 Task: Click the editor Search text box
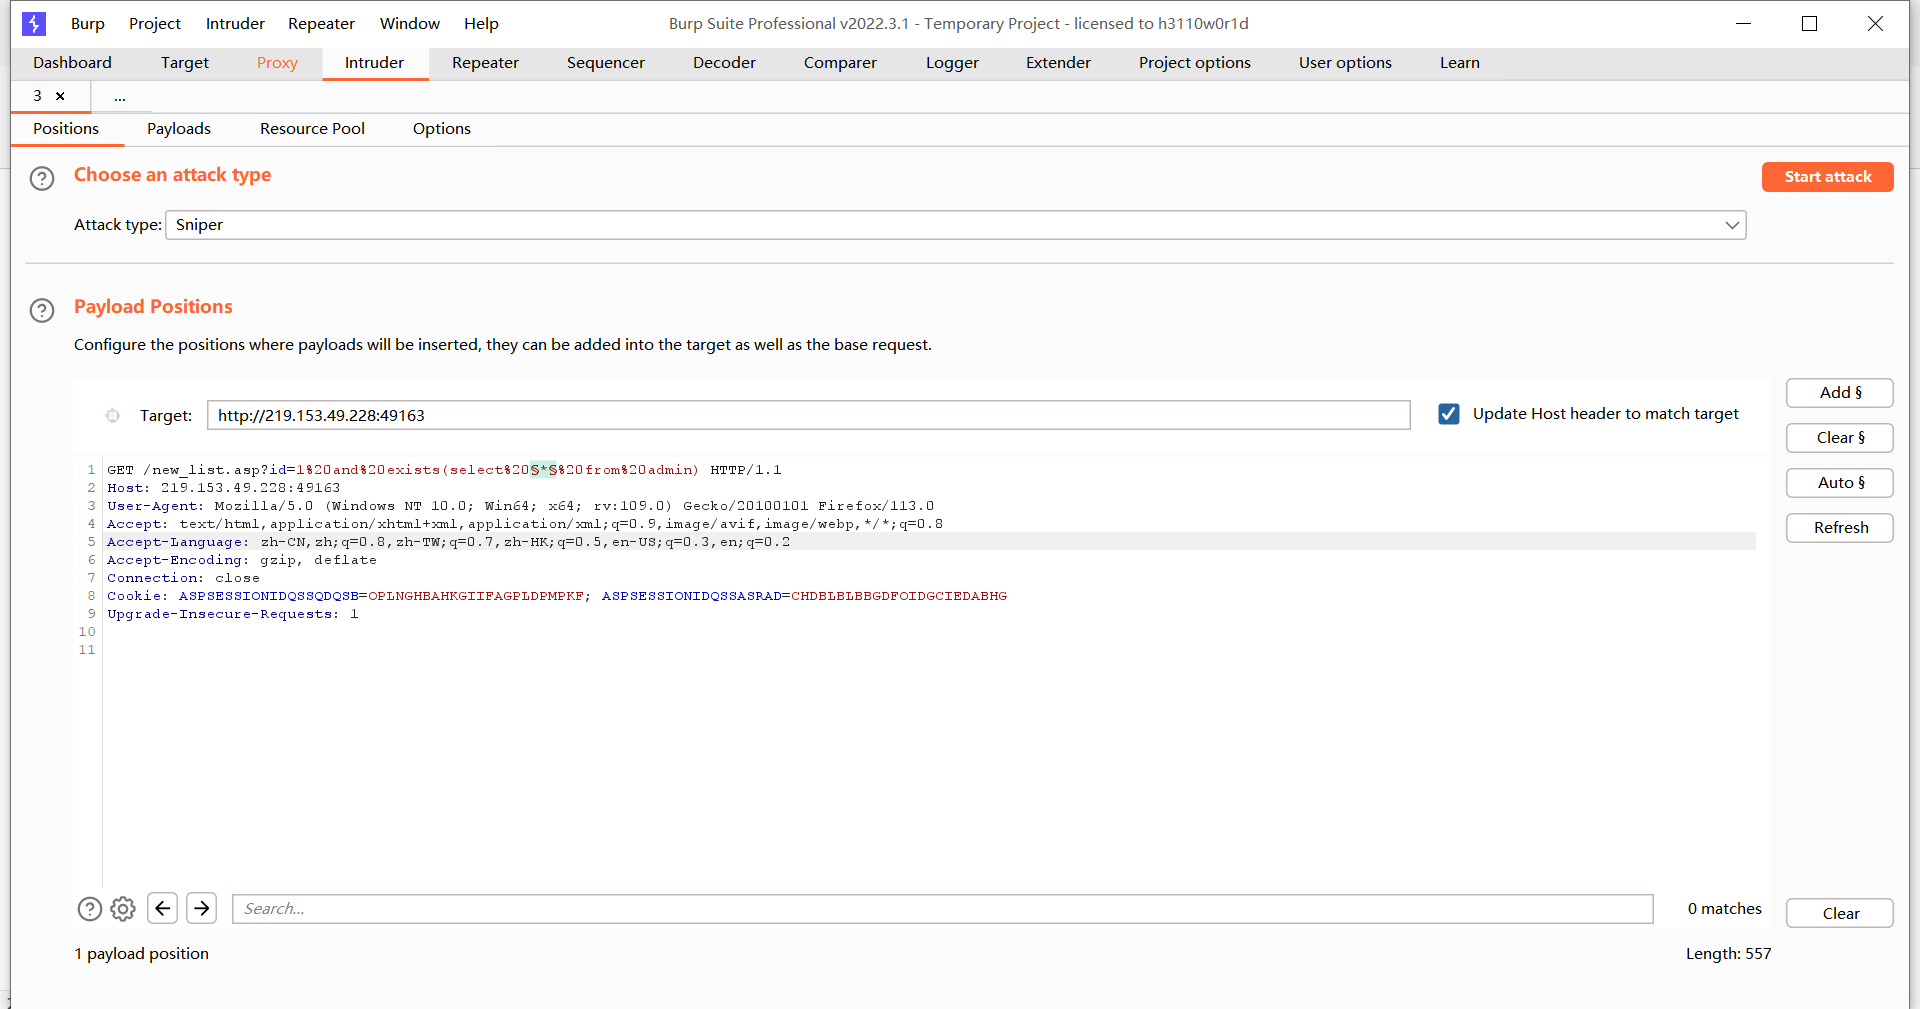click(942, 909)
